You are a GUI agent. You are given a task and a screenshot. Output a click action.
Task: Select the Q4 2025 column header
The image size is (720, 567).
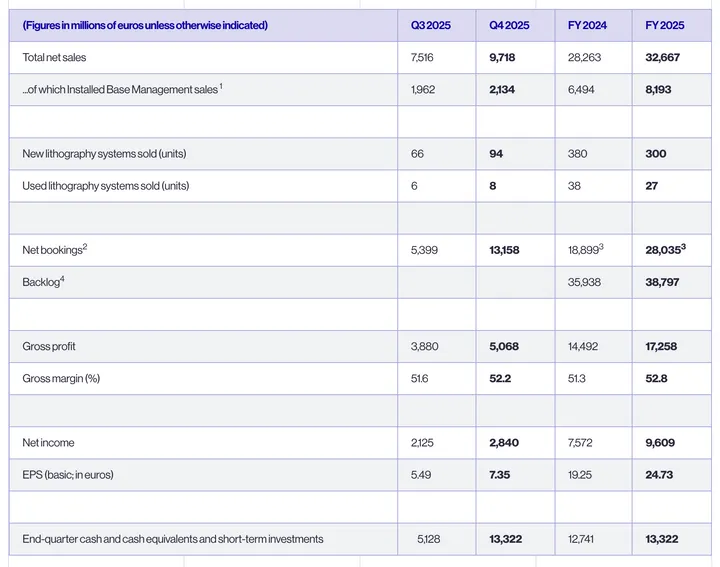point(509,25)
